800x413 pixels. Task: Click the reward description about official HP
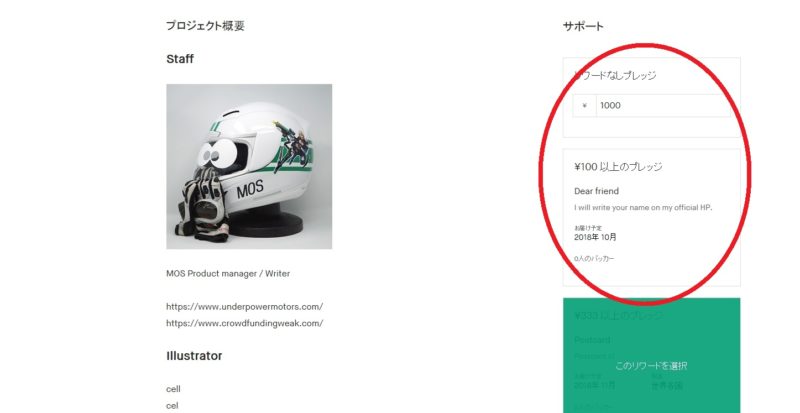pyautogui.click(x=643, y=208)
